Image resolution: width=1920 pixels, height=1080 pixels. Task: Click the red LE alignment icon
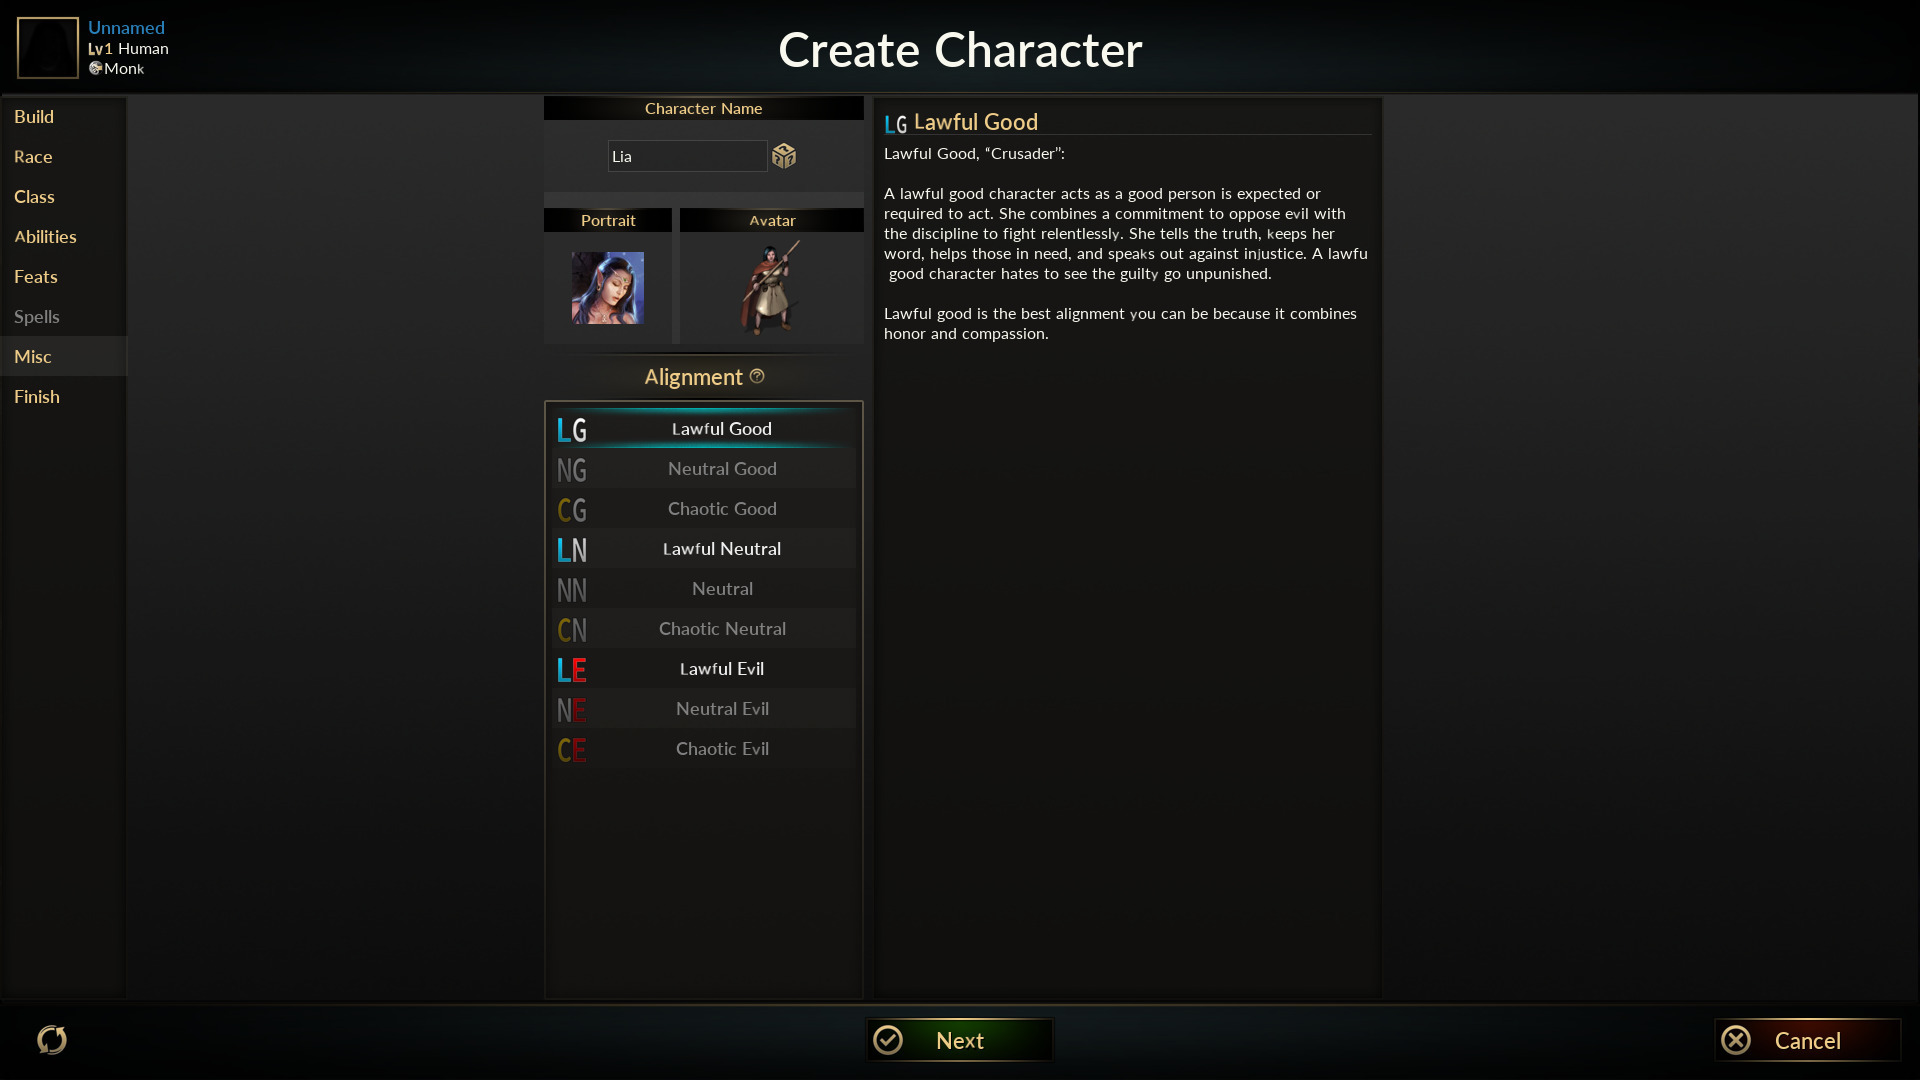(x=572, y=669)
